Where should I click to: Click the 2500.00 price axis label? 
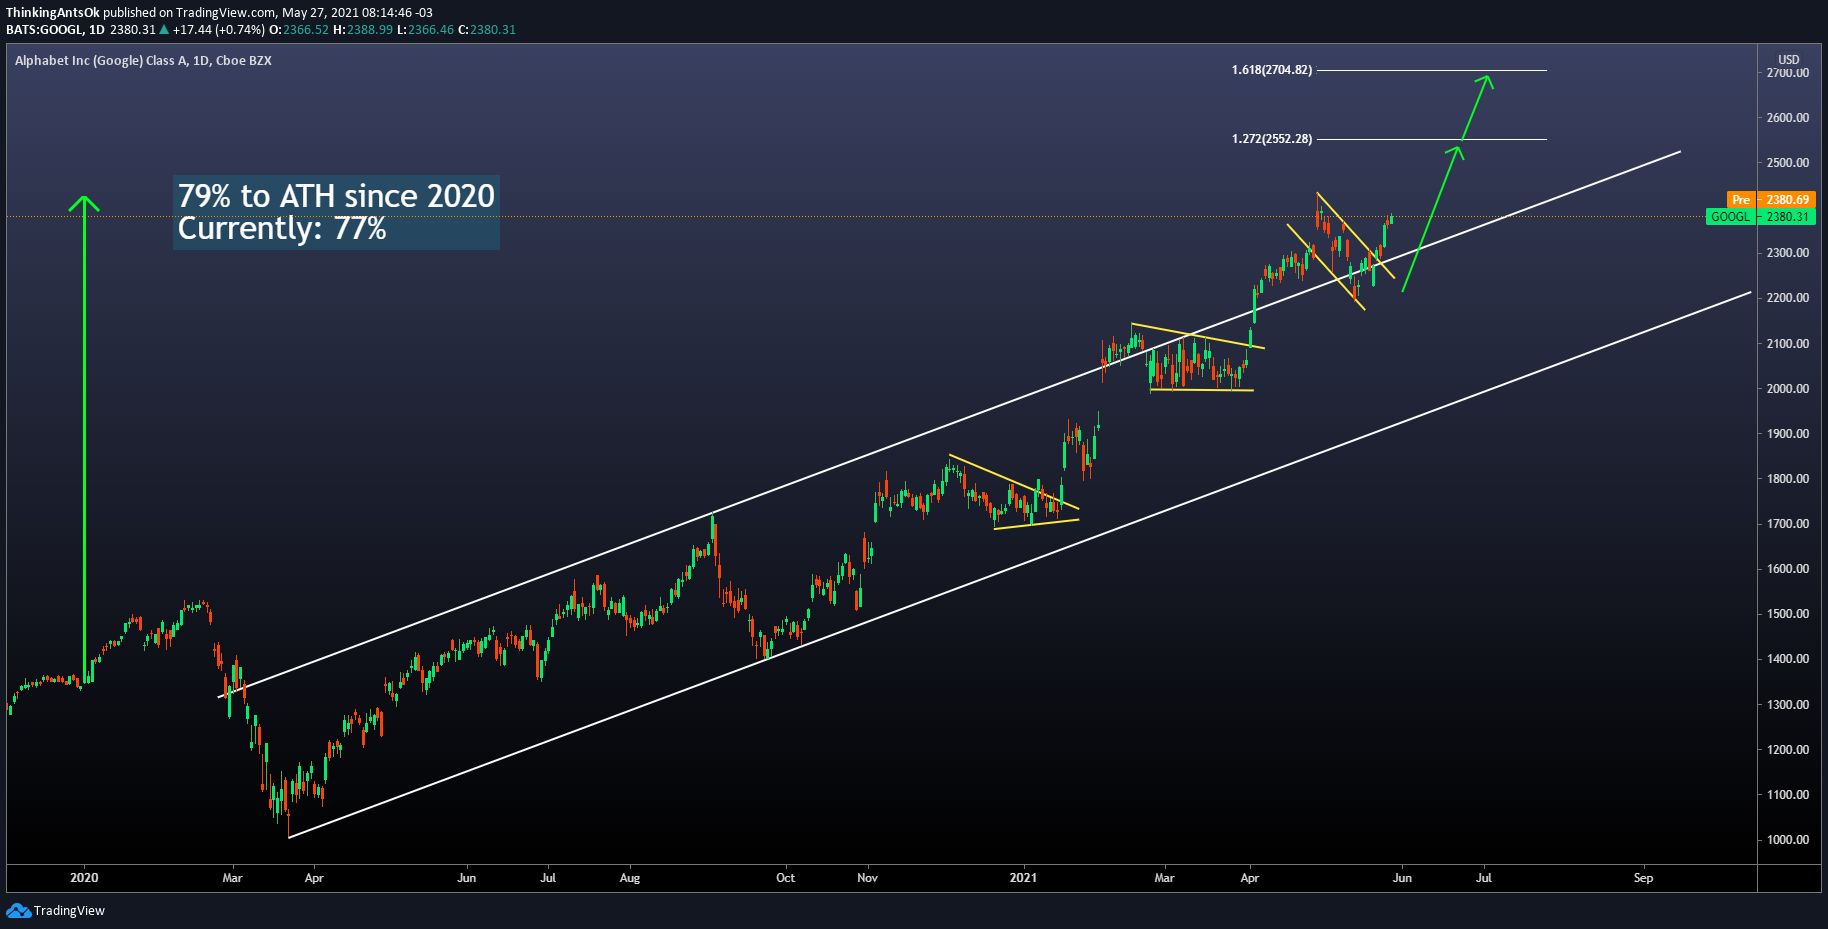pos(1787,163)
